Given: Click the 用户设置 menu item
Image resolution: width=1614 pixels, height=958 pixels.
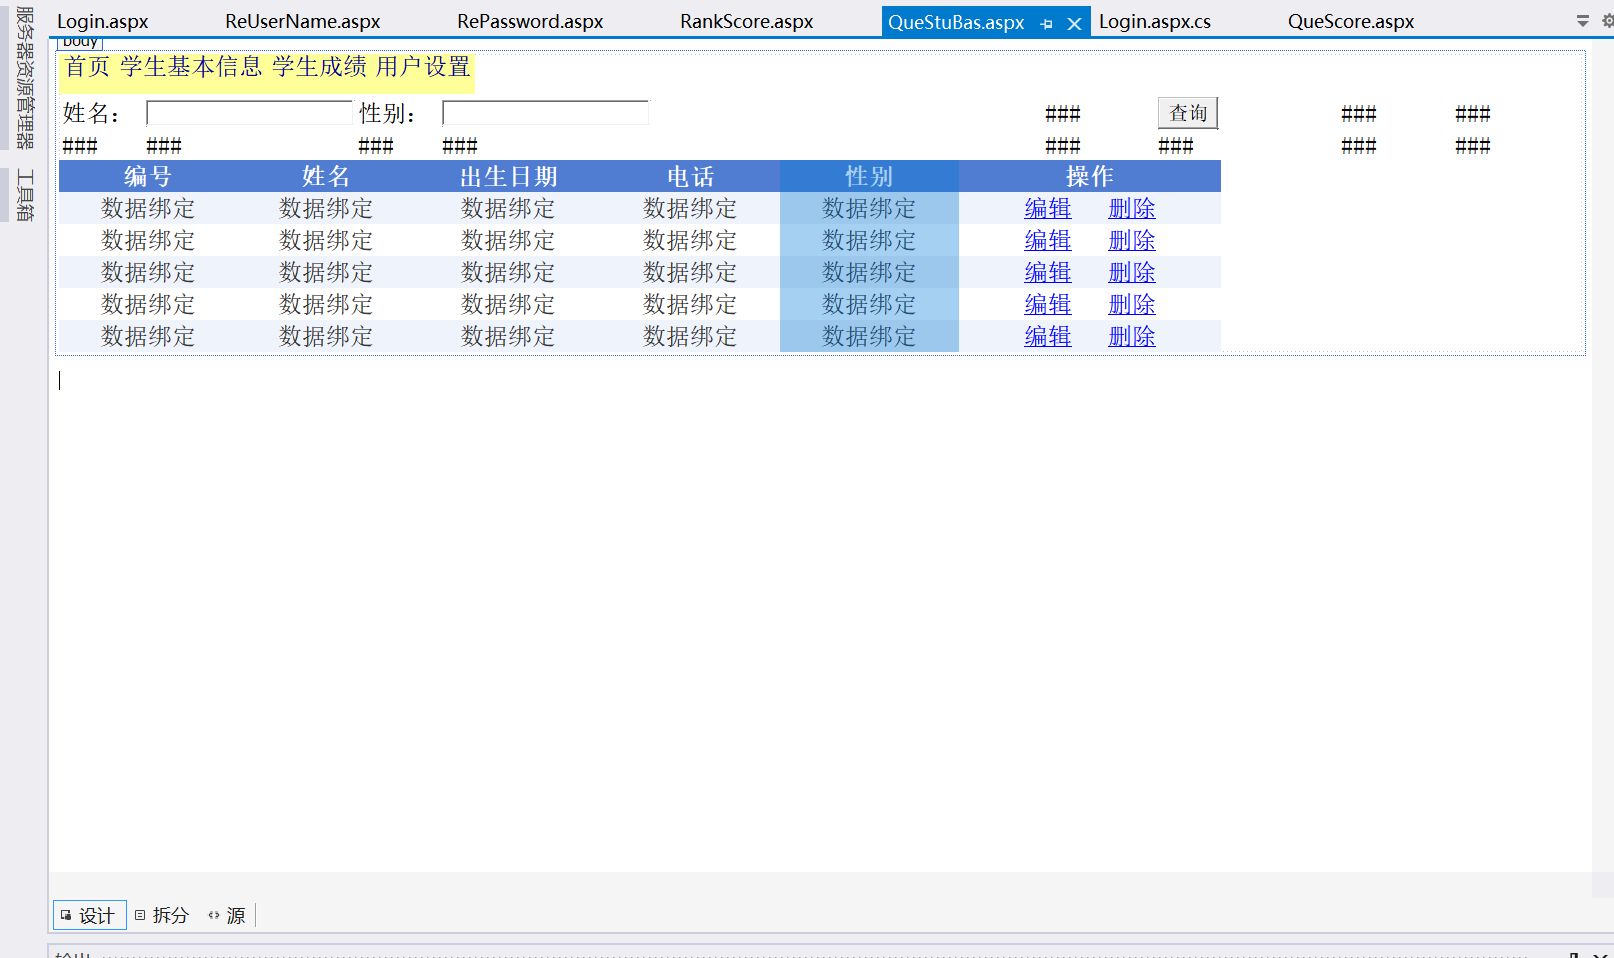Looking at the screenshot, I should (x=423, y=67).
